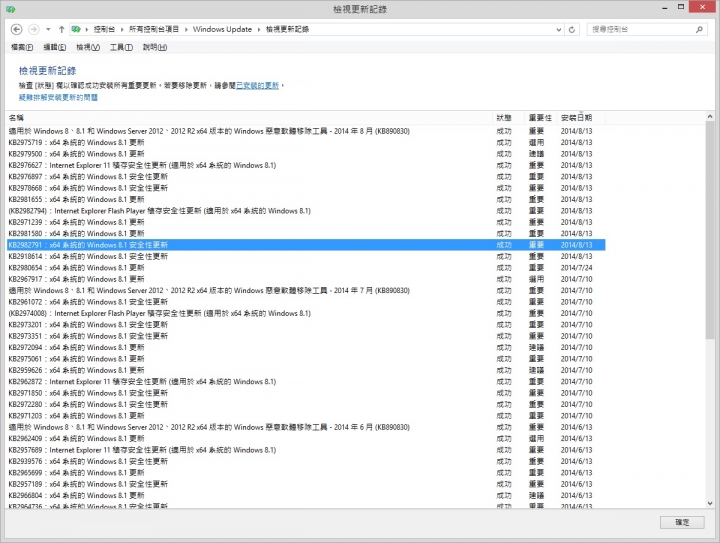
Task: Sort by the 安裝日期 column header
Action: click(x=581, y=118)
